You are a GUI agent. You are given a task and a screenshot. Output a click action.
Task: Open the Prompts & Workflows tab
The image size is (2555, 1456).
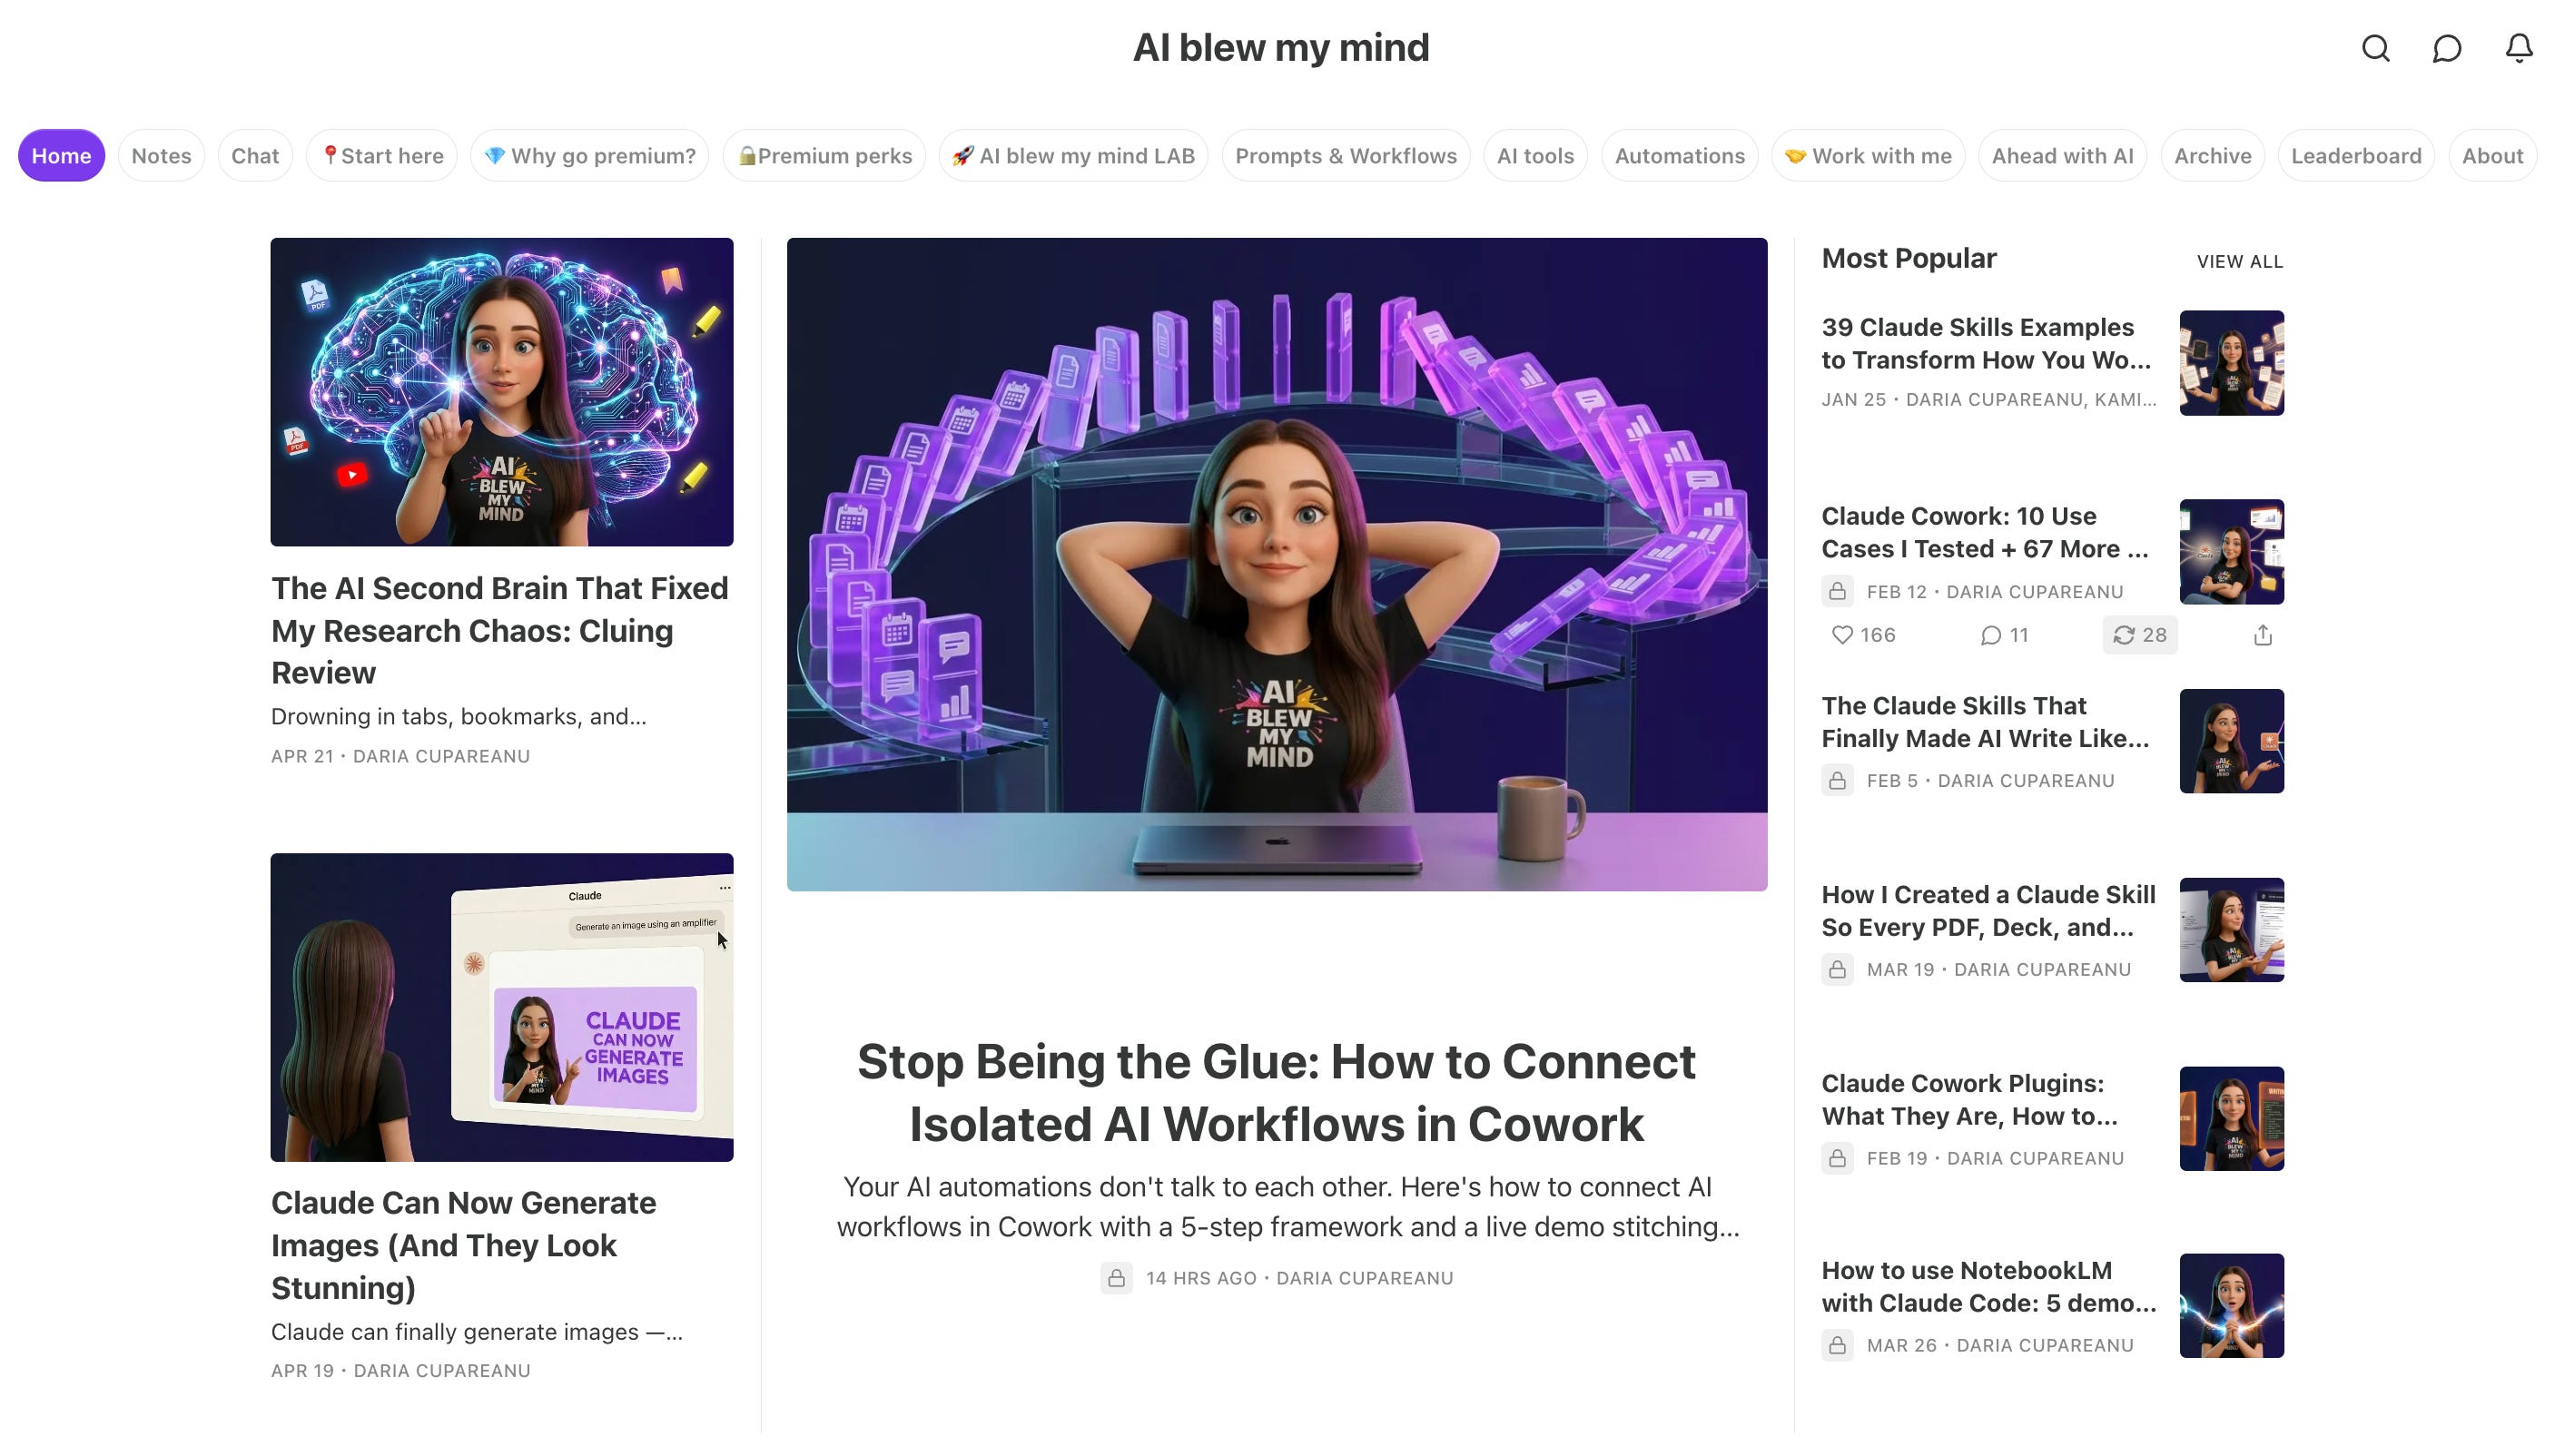1345,155
